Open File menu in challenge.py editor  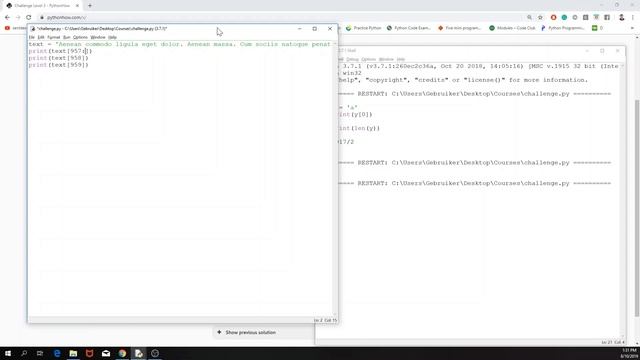point(31,37)
